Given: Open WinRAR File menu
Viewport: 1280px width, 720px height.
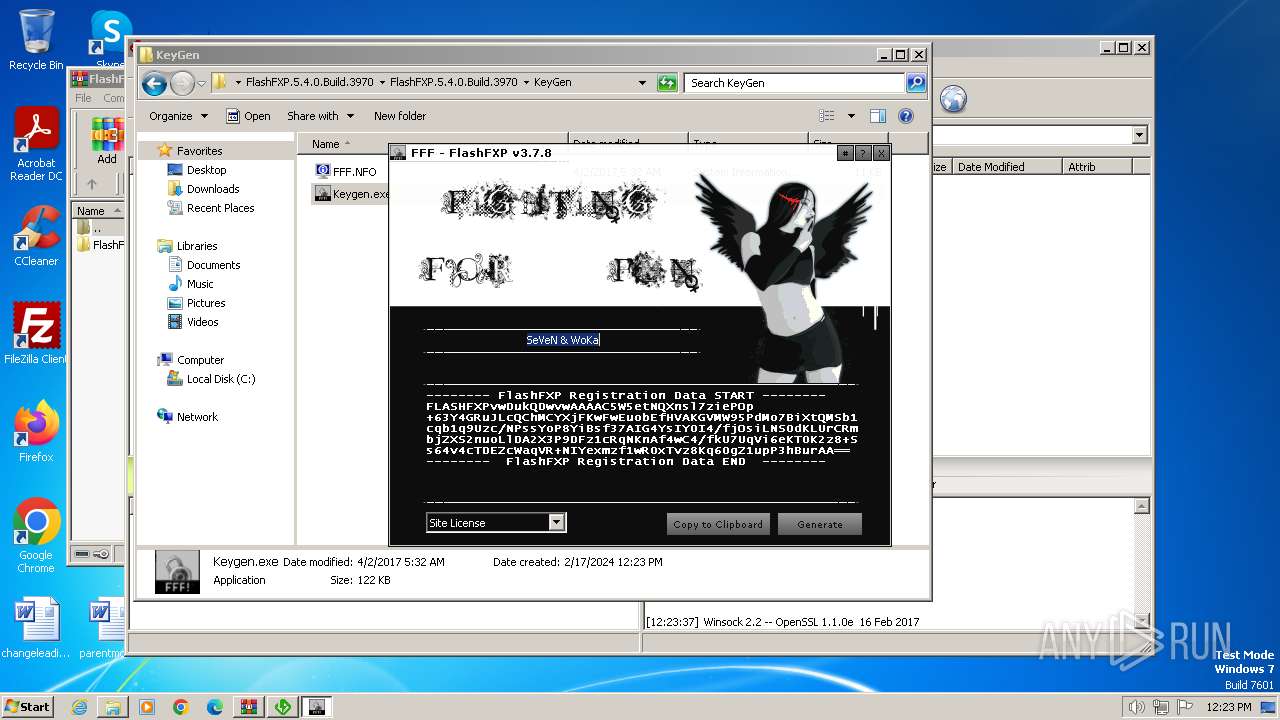Looking at the screenshot, I should (x=83, y=98).
